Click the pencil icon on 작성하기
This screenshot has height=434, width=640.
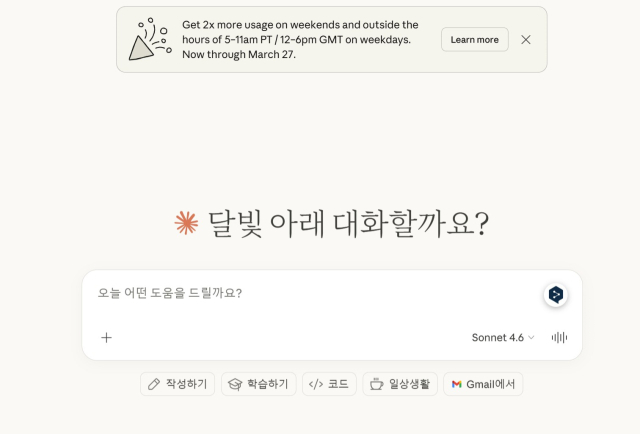(x=154, y=384)
